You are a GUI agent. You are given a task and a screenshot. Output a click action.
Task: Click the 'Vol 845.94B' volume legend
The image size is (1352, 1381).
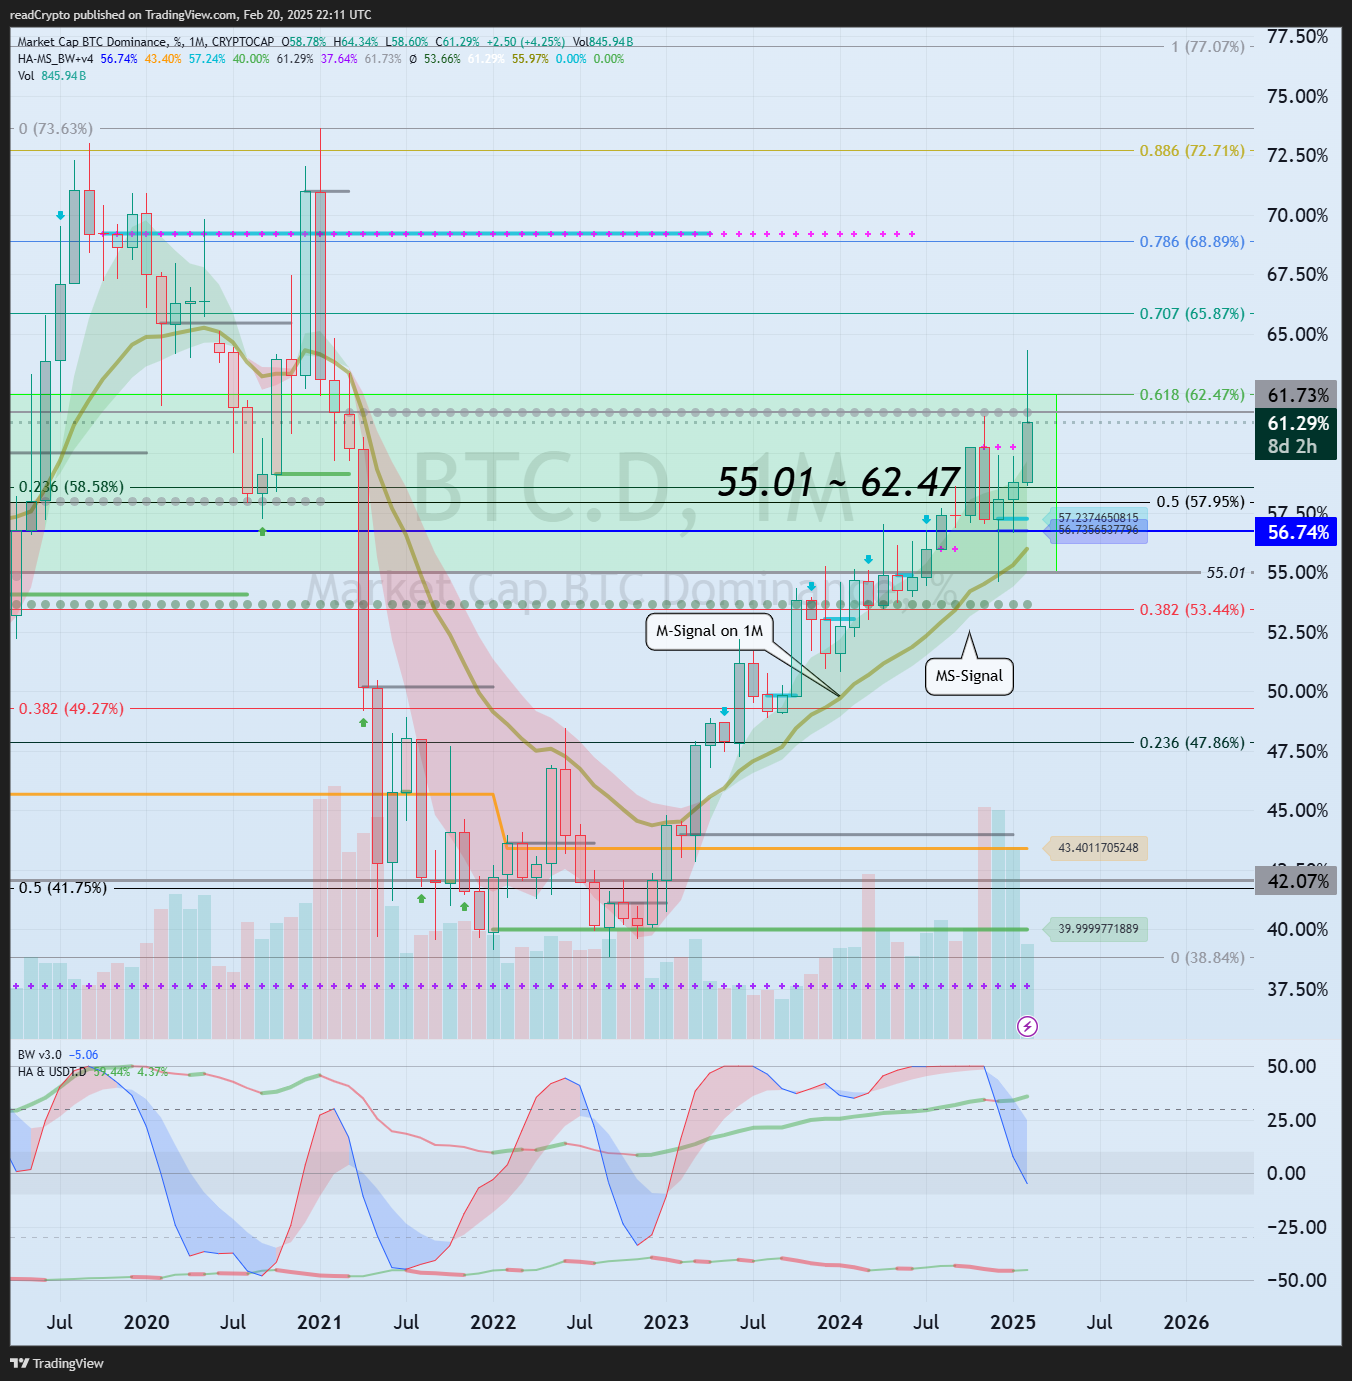pyautogui.click(x=52, y=76)
